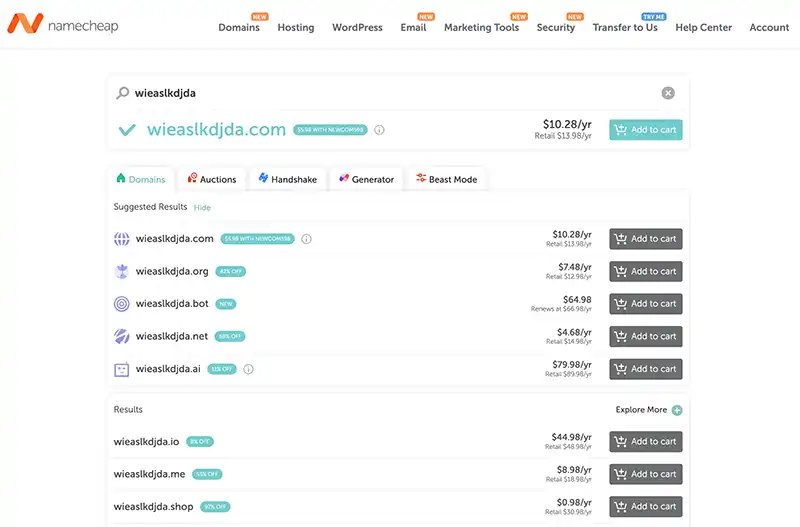Image resolution: width=800 pixels, height=527 pixels.
Task: Add wieaslkdjda.shop to cart
Action: 645,507
